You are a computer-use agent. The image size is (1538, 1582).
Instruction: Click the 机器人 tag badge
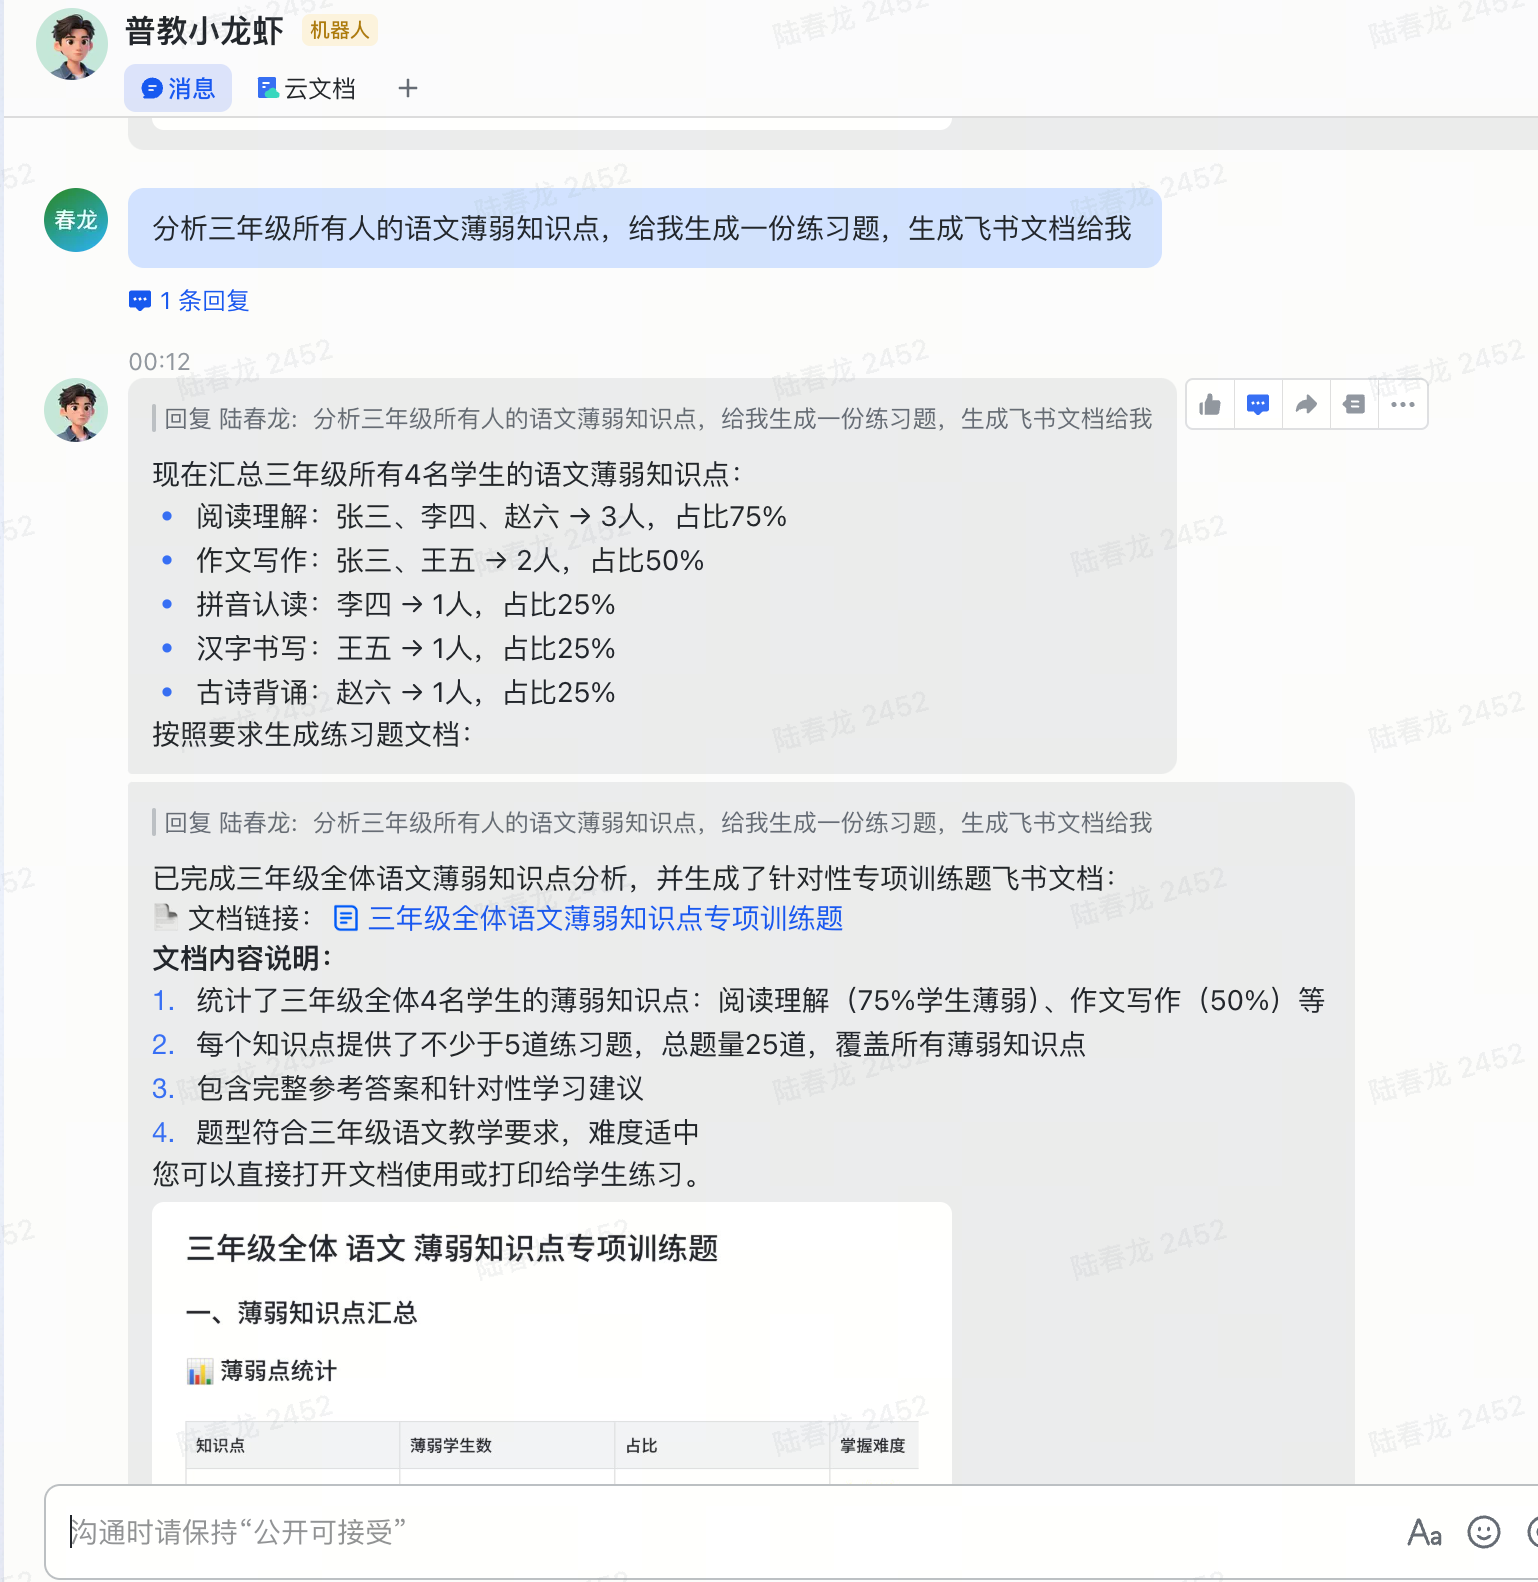coord(339,30)
